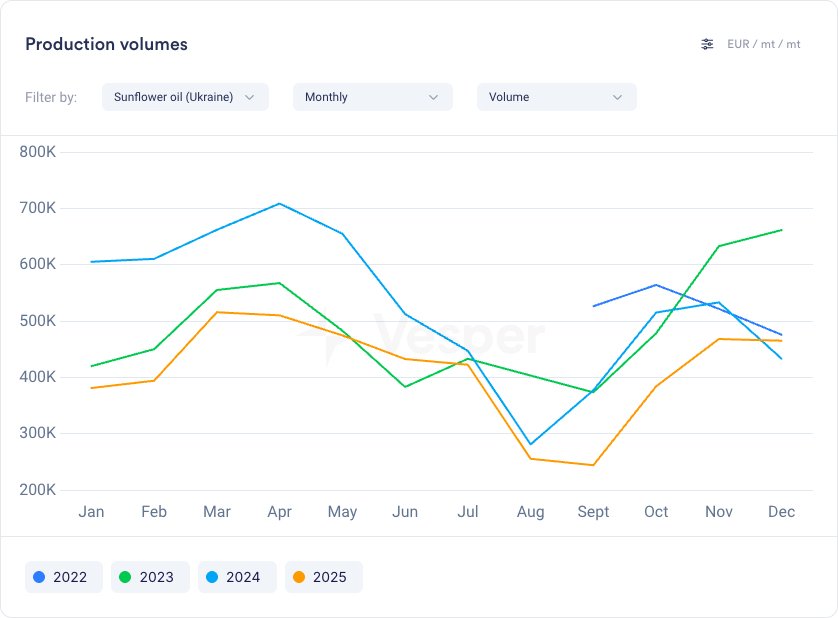838x618 pixels.
Task: Click the EUR / mt / mt units label
Action: click(x=764, y=44)
